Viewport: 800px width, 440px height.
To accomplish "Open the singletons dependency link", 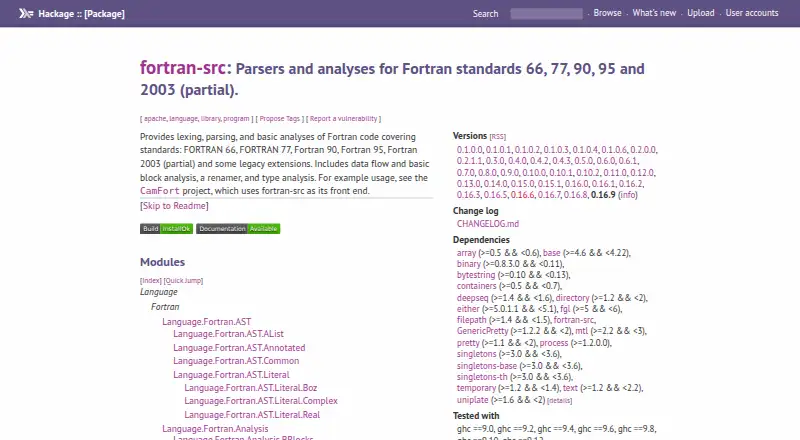I will (477, 354).
